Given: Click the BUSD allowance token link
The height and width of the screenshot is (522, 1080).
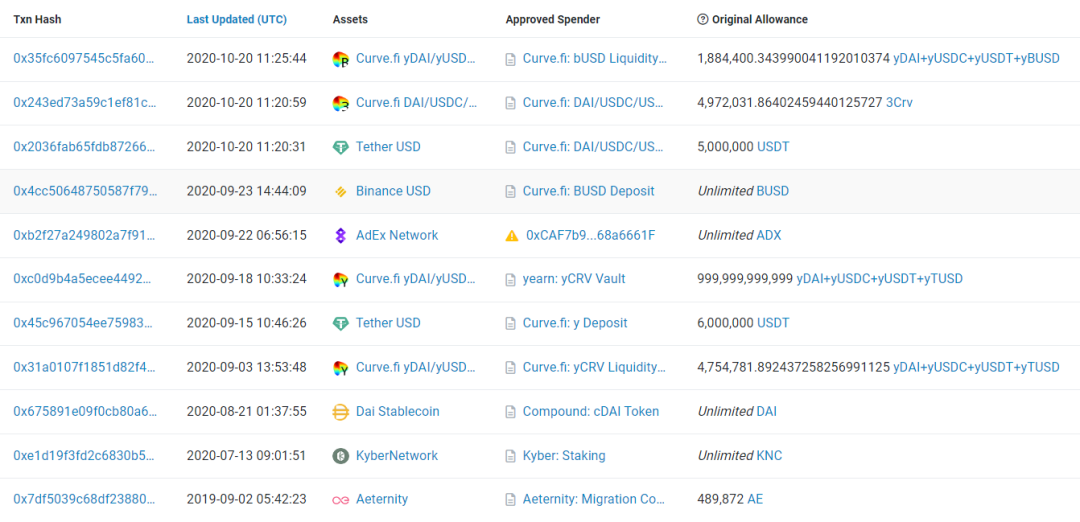Looking at the screenshot, I should (x=773, y=191).
